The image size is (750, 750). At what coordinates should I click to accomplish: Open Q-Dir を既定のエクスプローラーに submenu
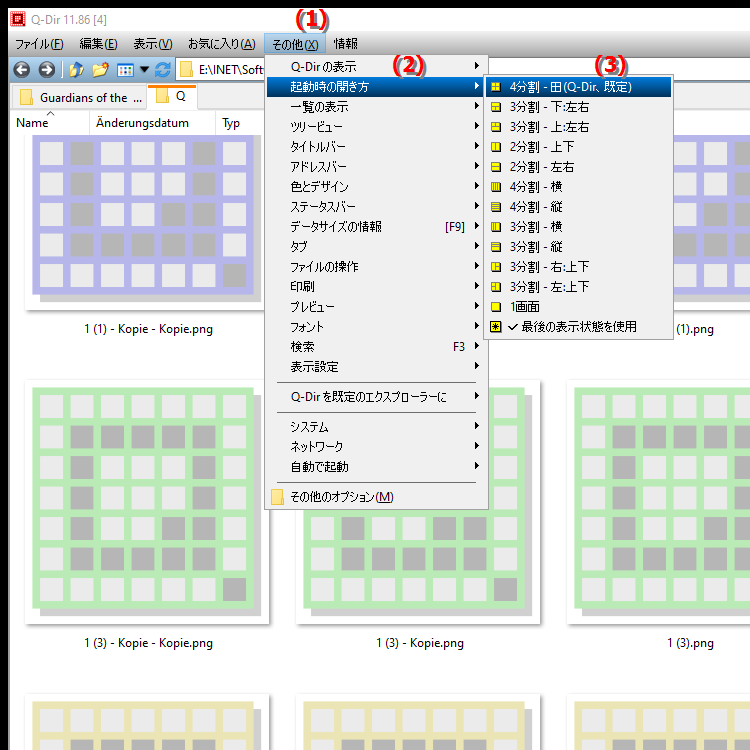click(x=377, y=397)
